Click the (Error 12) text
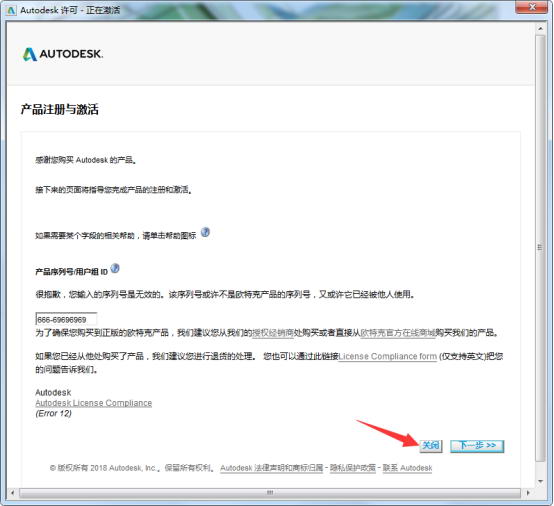The width and height of the screenshot is (554, 506). tap(53, 413)
